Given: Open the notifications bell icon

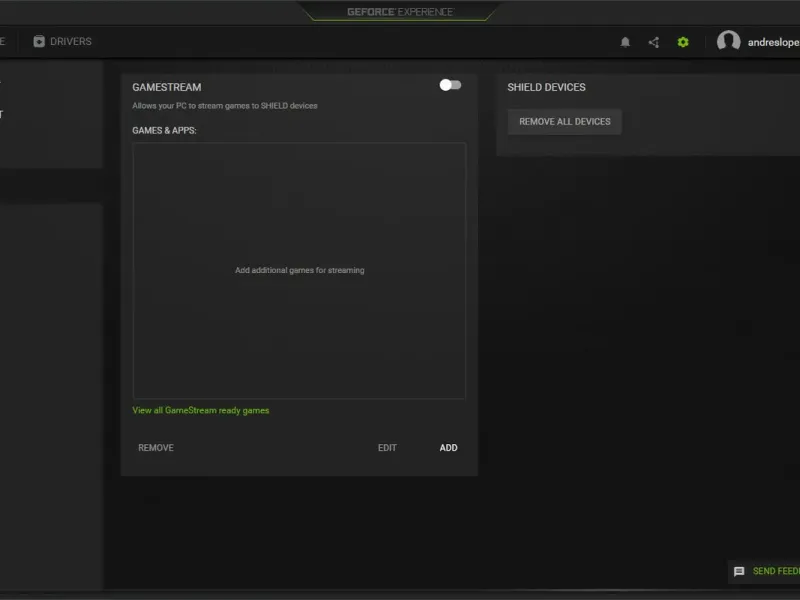Looking at the screenshot, I should tap(625, 42).
